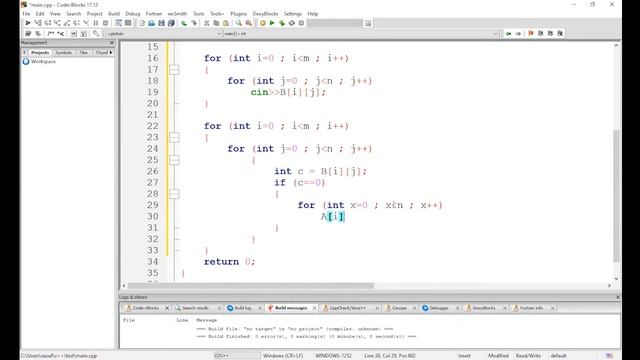Collapse the code fold at line 17
640x360 pixels.
tap(174, 70)
